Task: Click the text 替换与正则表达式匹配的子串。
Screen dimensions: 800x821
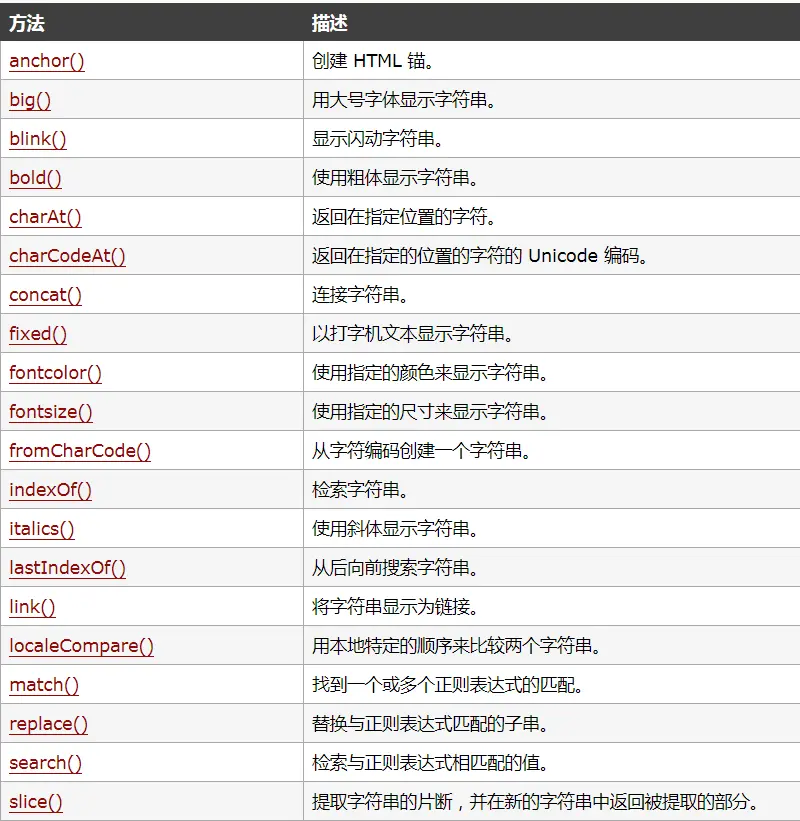Action: pos(430,724)
